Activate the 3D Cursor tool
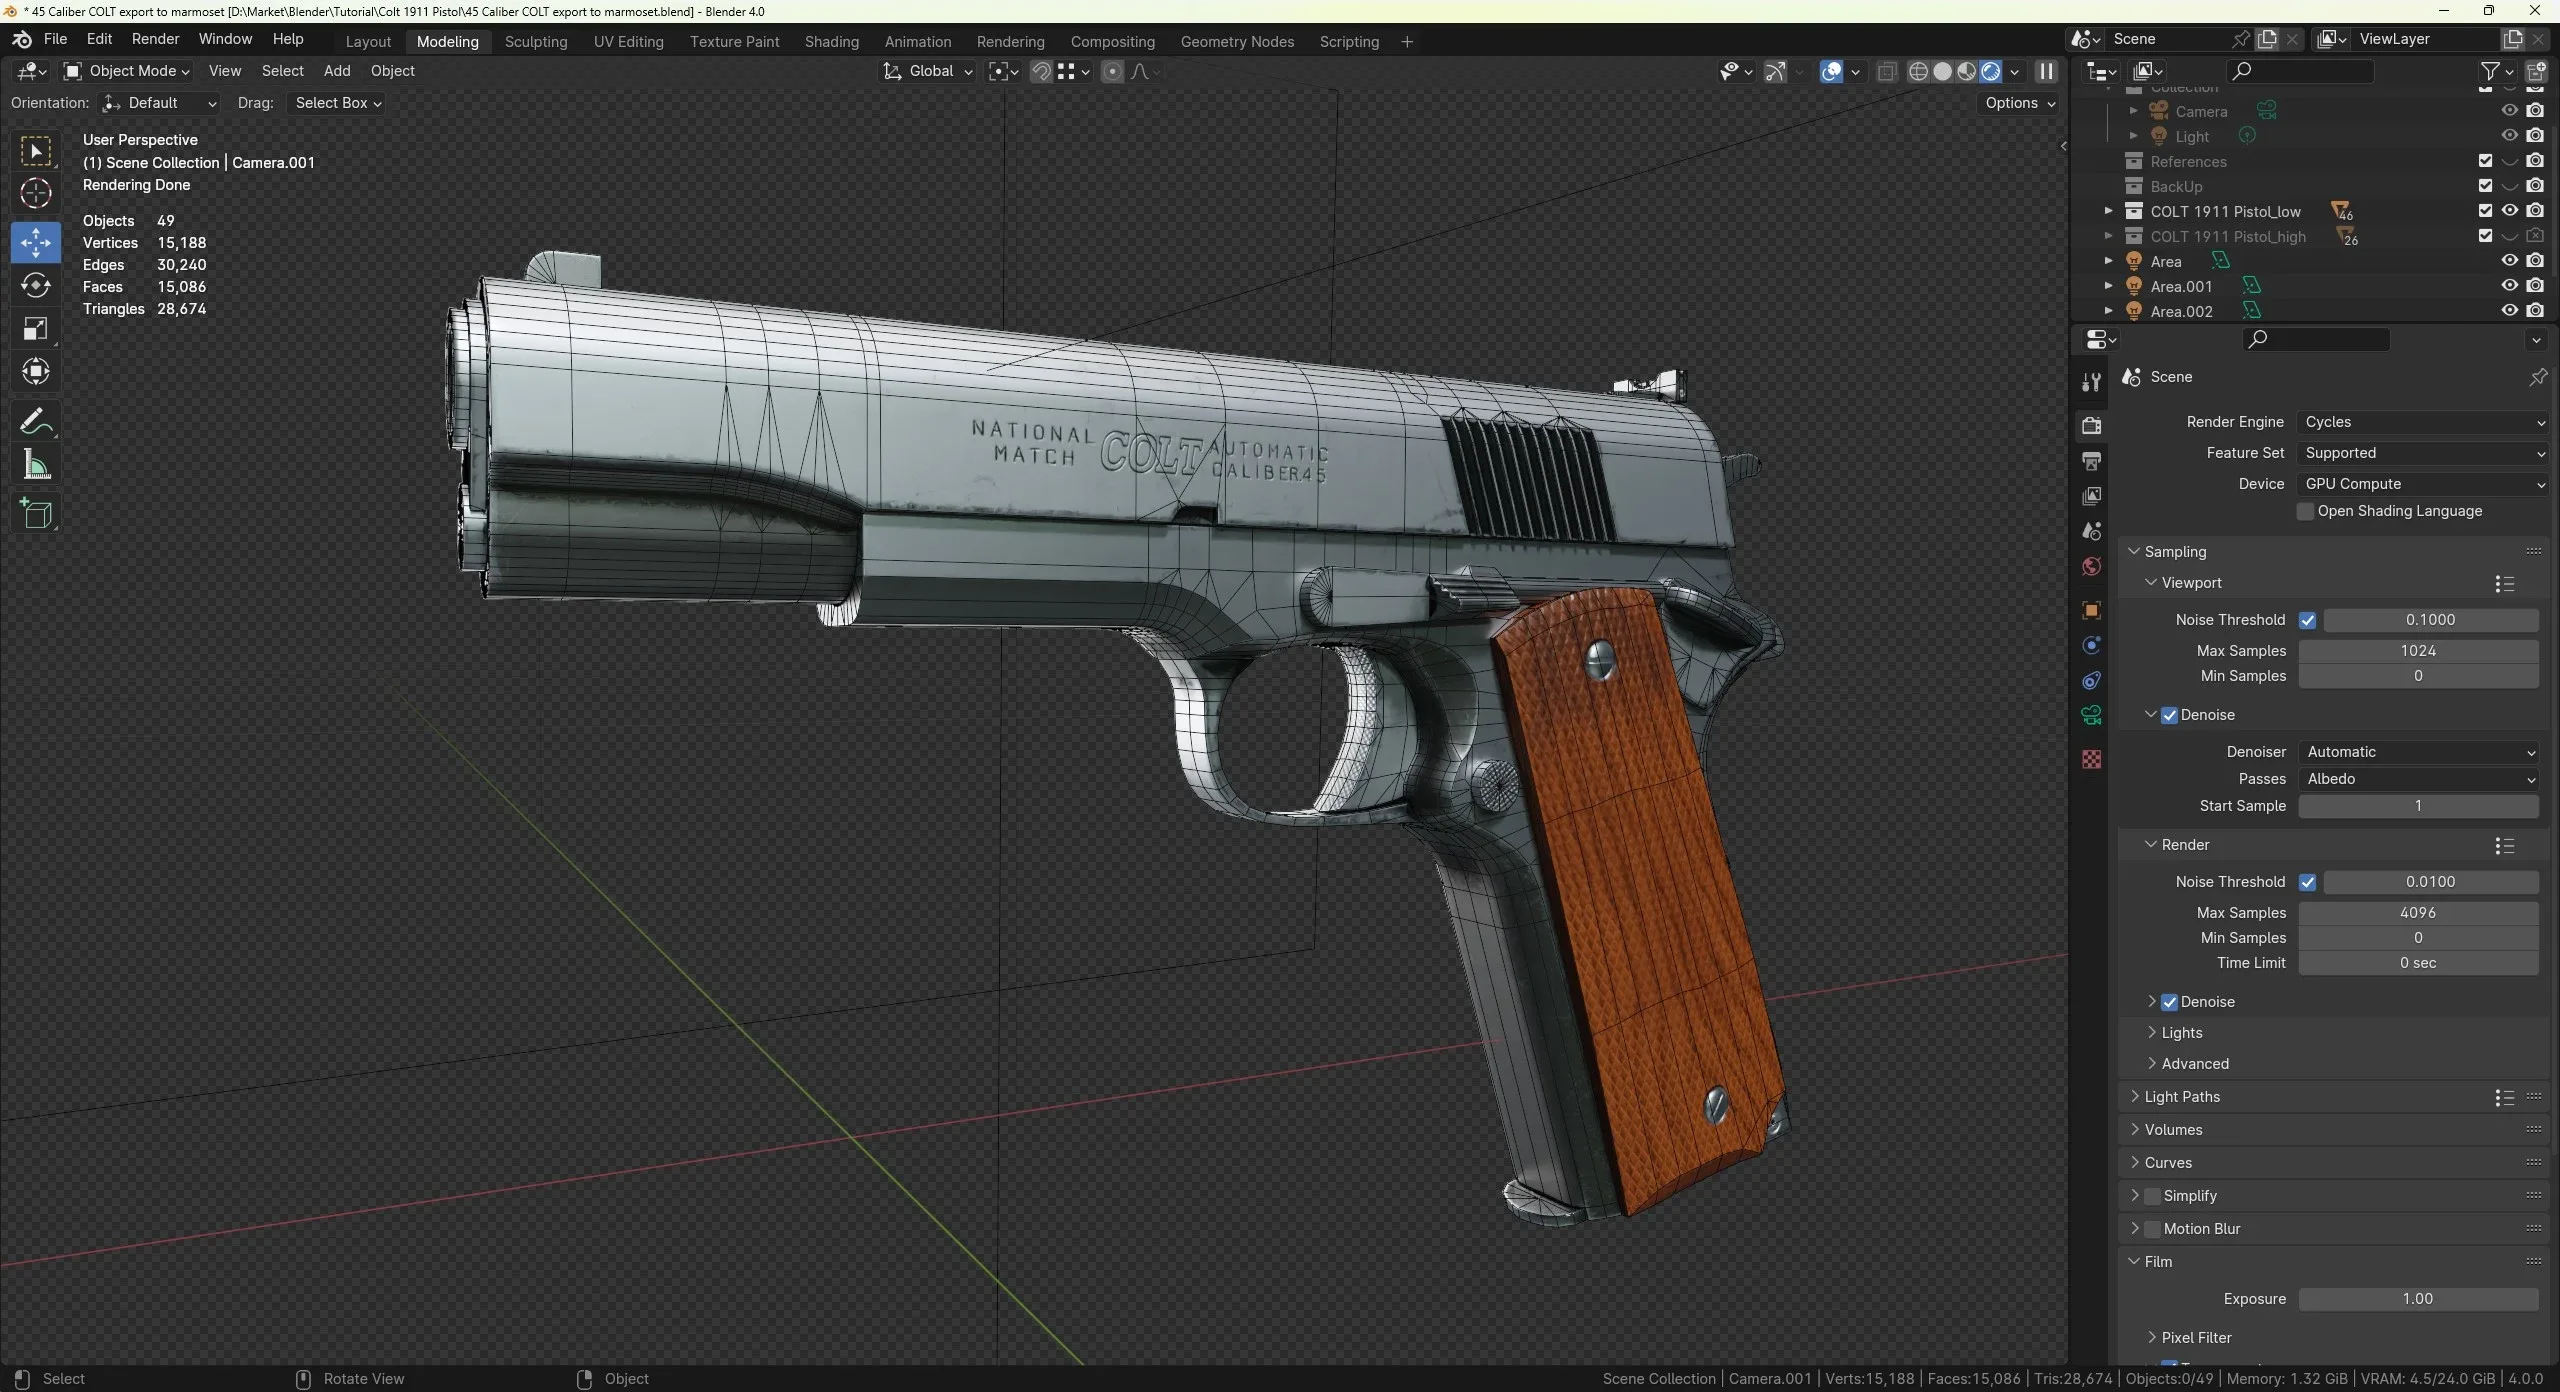The image size is (2560, 1392). pyautogui.click(x=36, y=193)
